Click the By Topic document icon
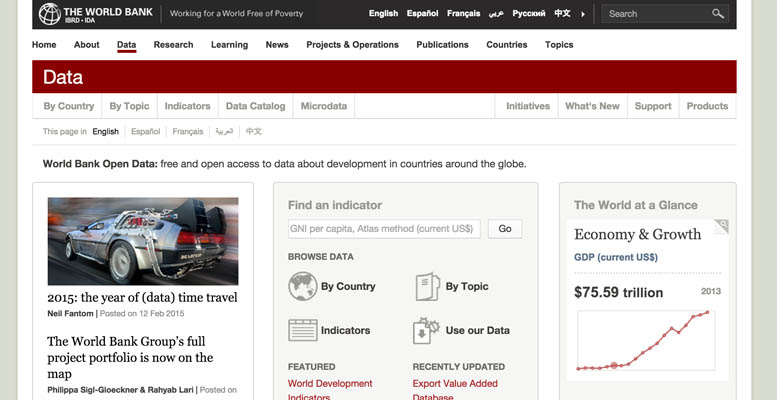Viewport: 777px width, 400px height. (x=427, y=287)
